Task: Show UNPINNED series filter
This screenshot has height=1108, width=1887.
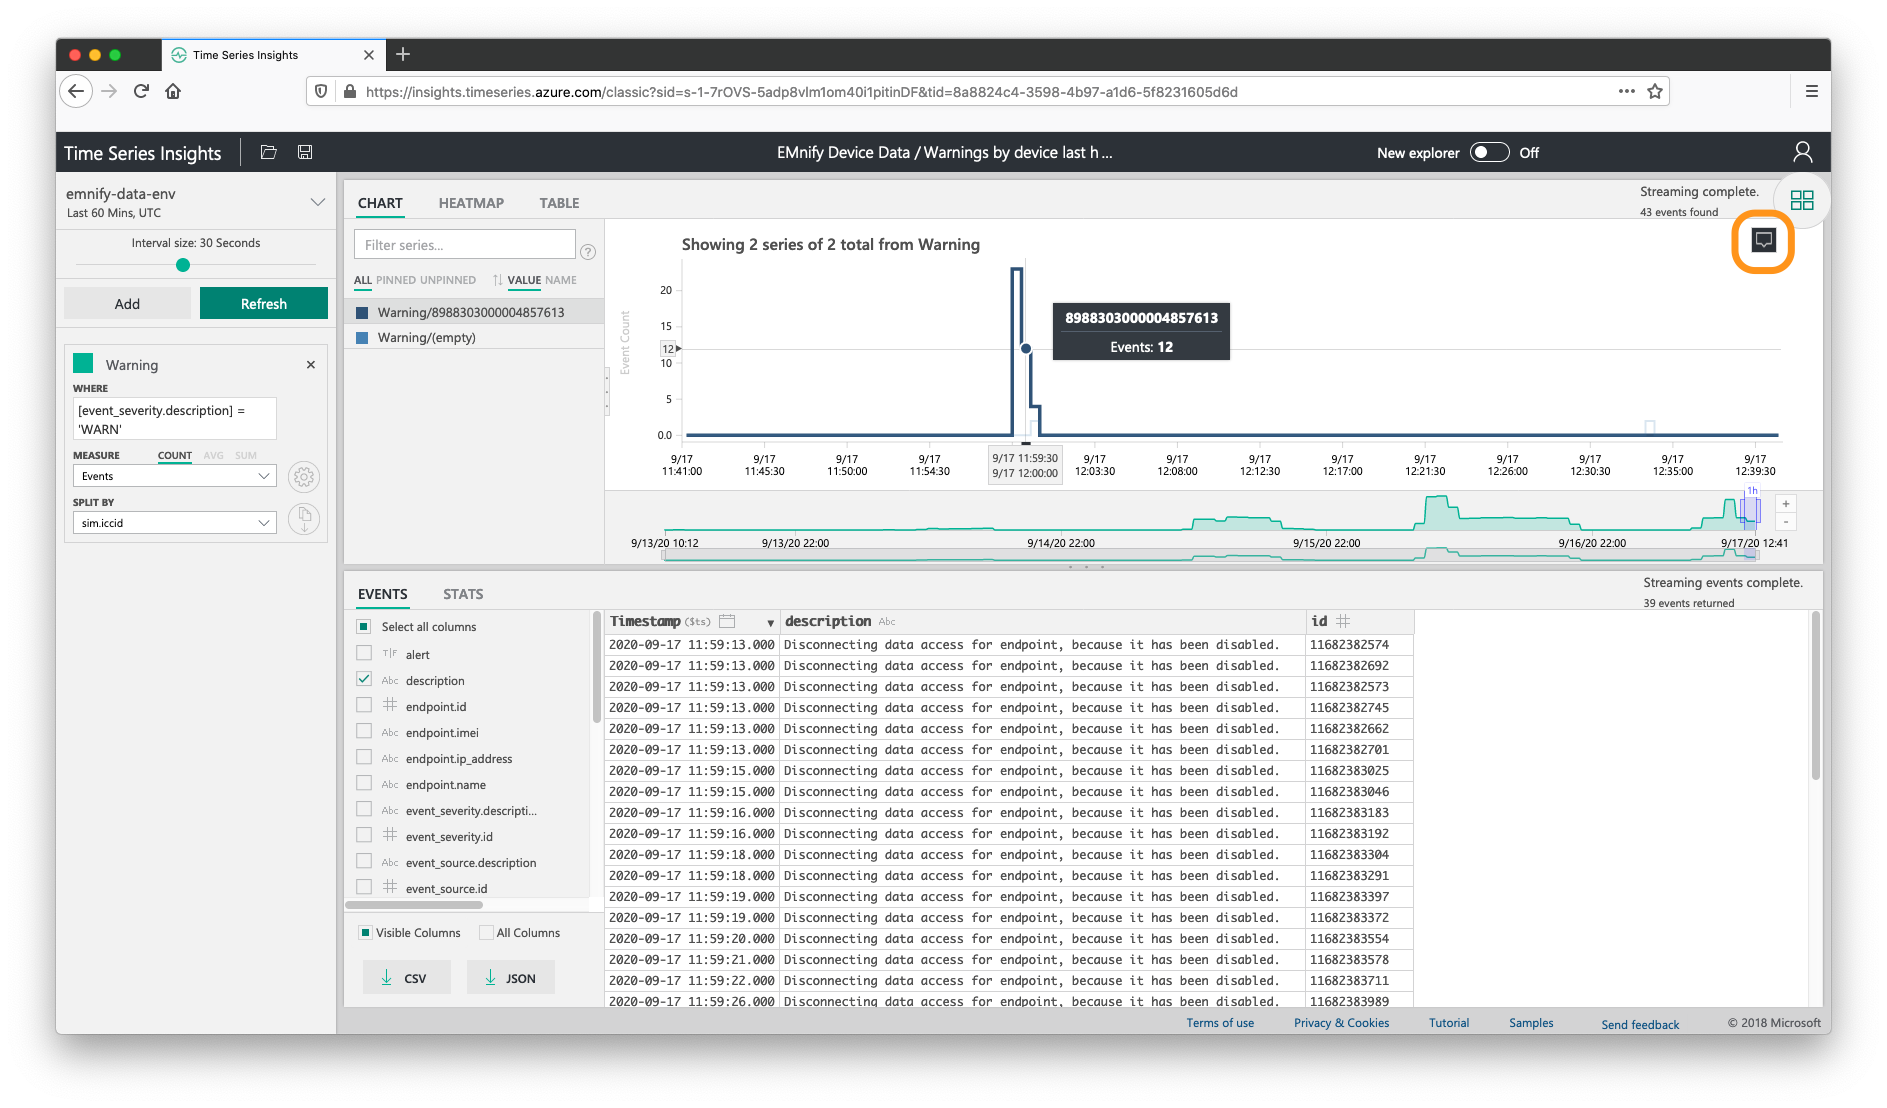Action: (x=446, y=280)
